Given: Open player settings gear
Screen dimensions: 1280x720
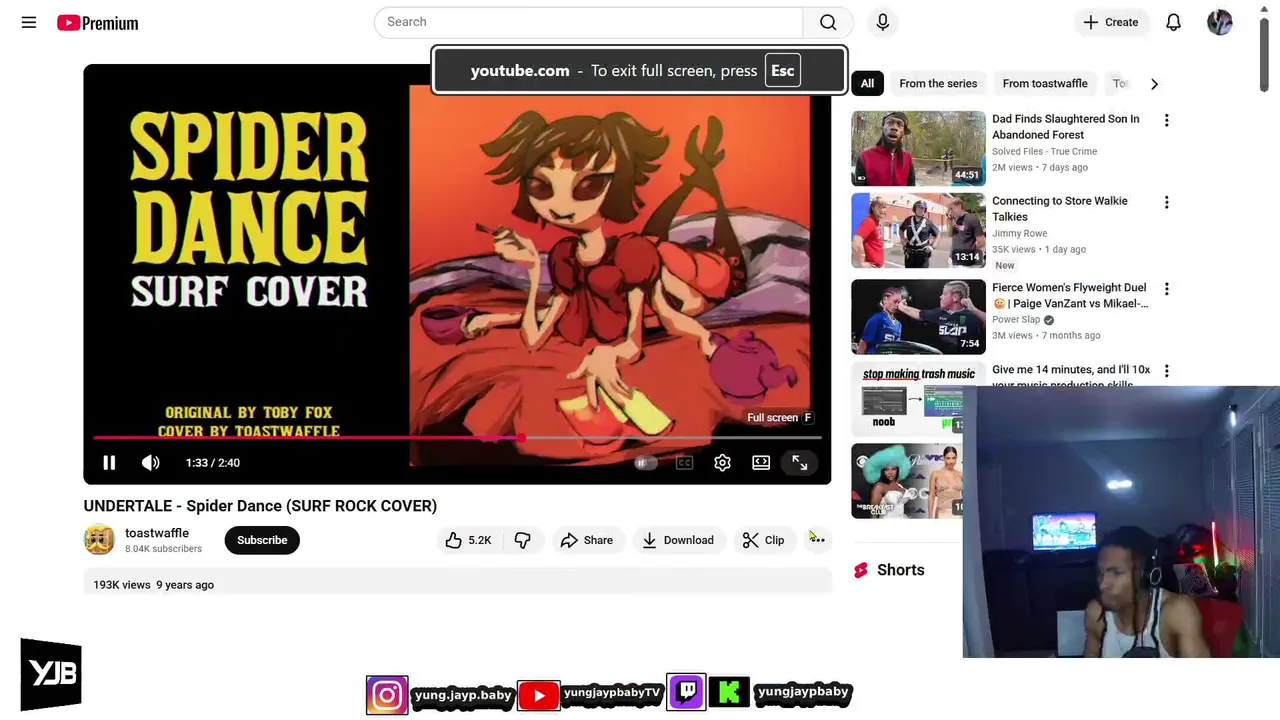Looking at the screenshot, I should [x=722, y=463].
